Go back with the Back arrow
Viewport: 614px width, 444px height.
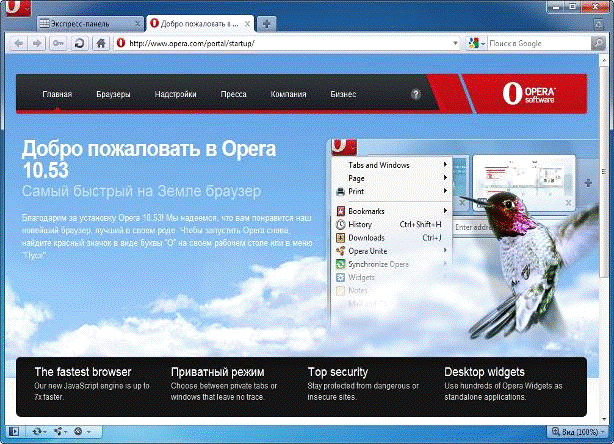(x=17, y=44)
